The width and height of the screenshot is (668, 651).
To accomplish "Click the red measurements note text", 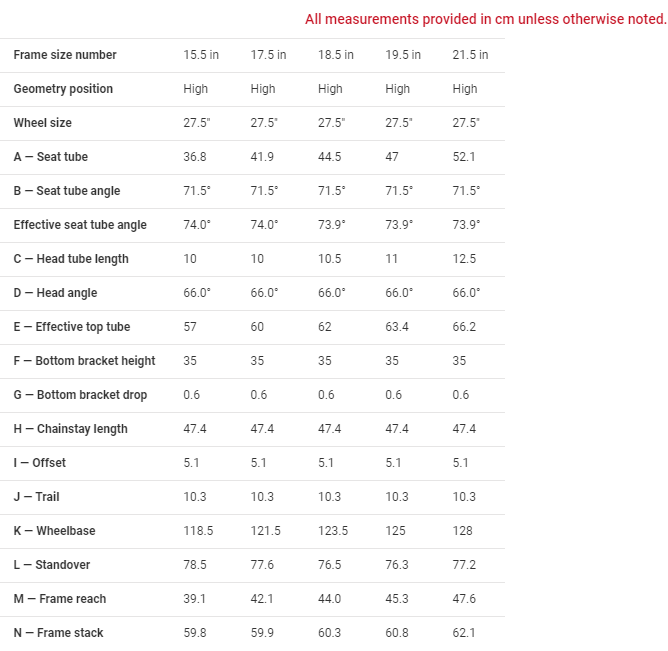I will tap(485, 19).
